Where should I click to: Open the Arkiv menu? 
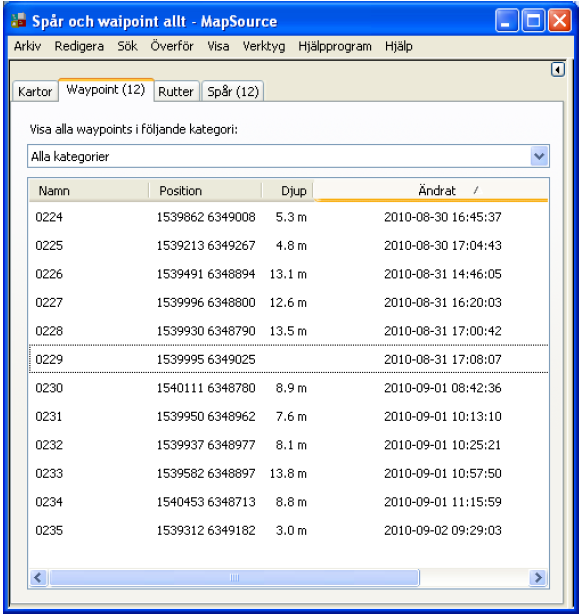[x=27, y=46]
